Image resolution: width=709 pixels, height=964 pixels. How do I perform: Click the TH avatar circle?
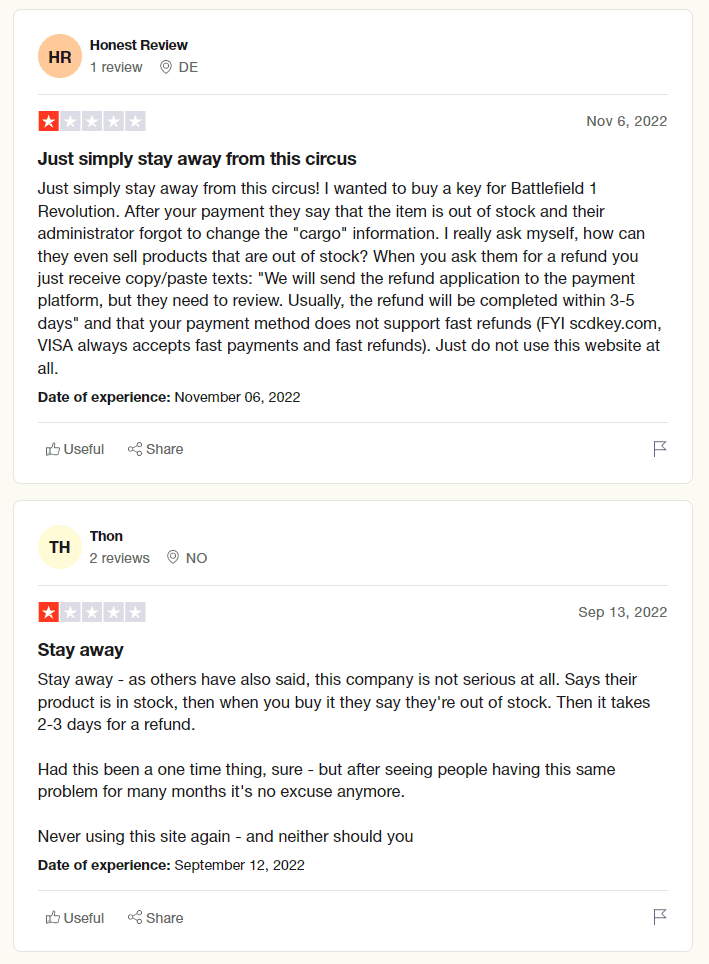60,547
